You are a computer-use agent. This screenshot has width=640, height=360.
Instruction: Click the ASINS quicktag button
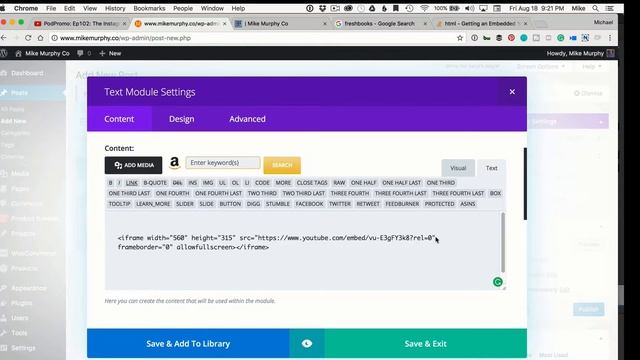[468, 204]
